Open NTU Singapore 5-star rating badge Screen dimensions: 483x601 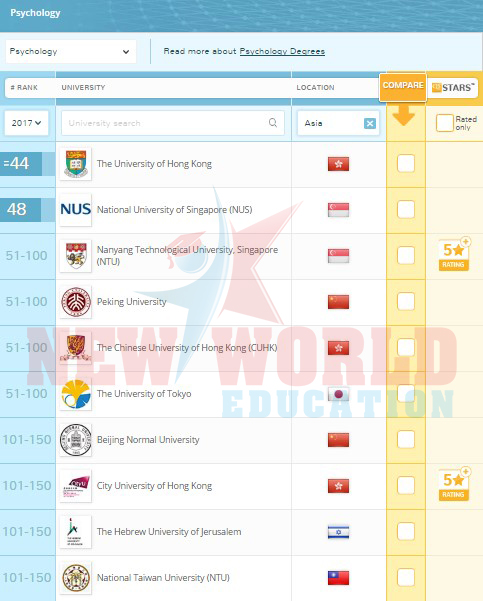tap(454, 254)
